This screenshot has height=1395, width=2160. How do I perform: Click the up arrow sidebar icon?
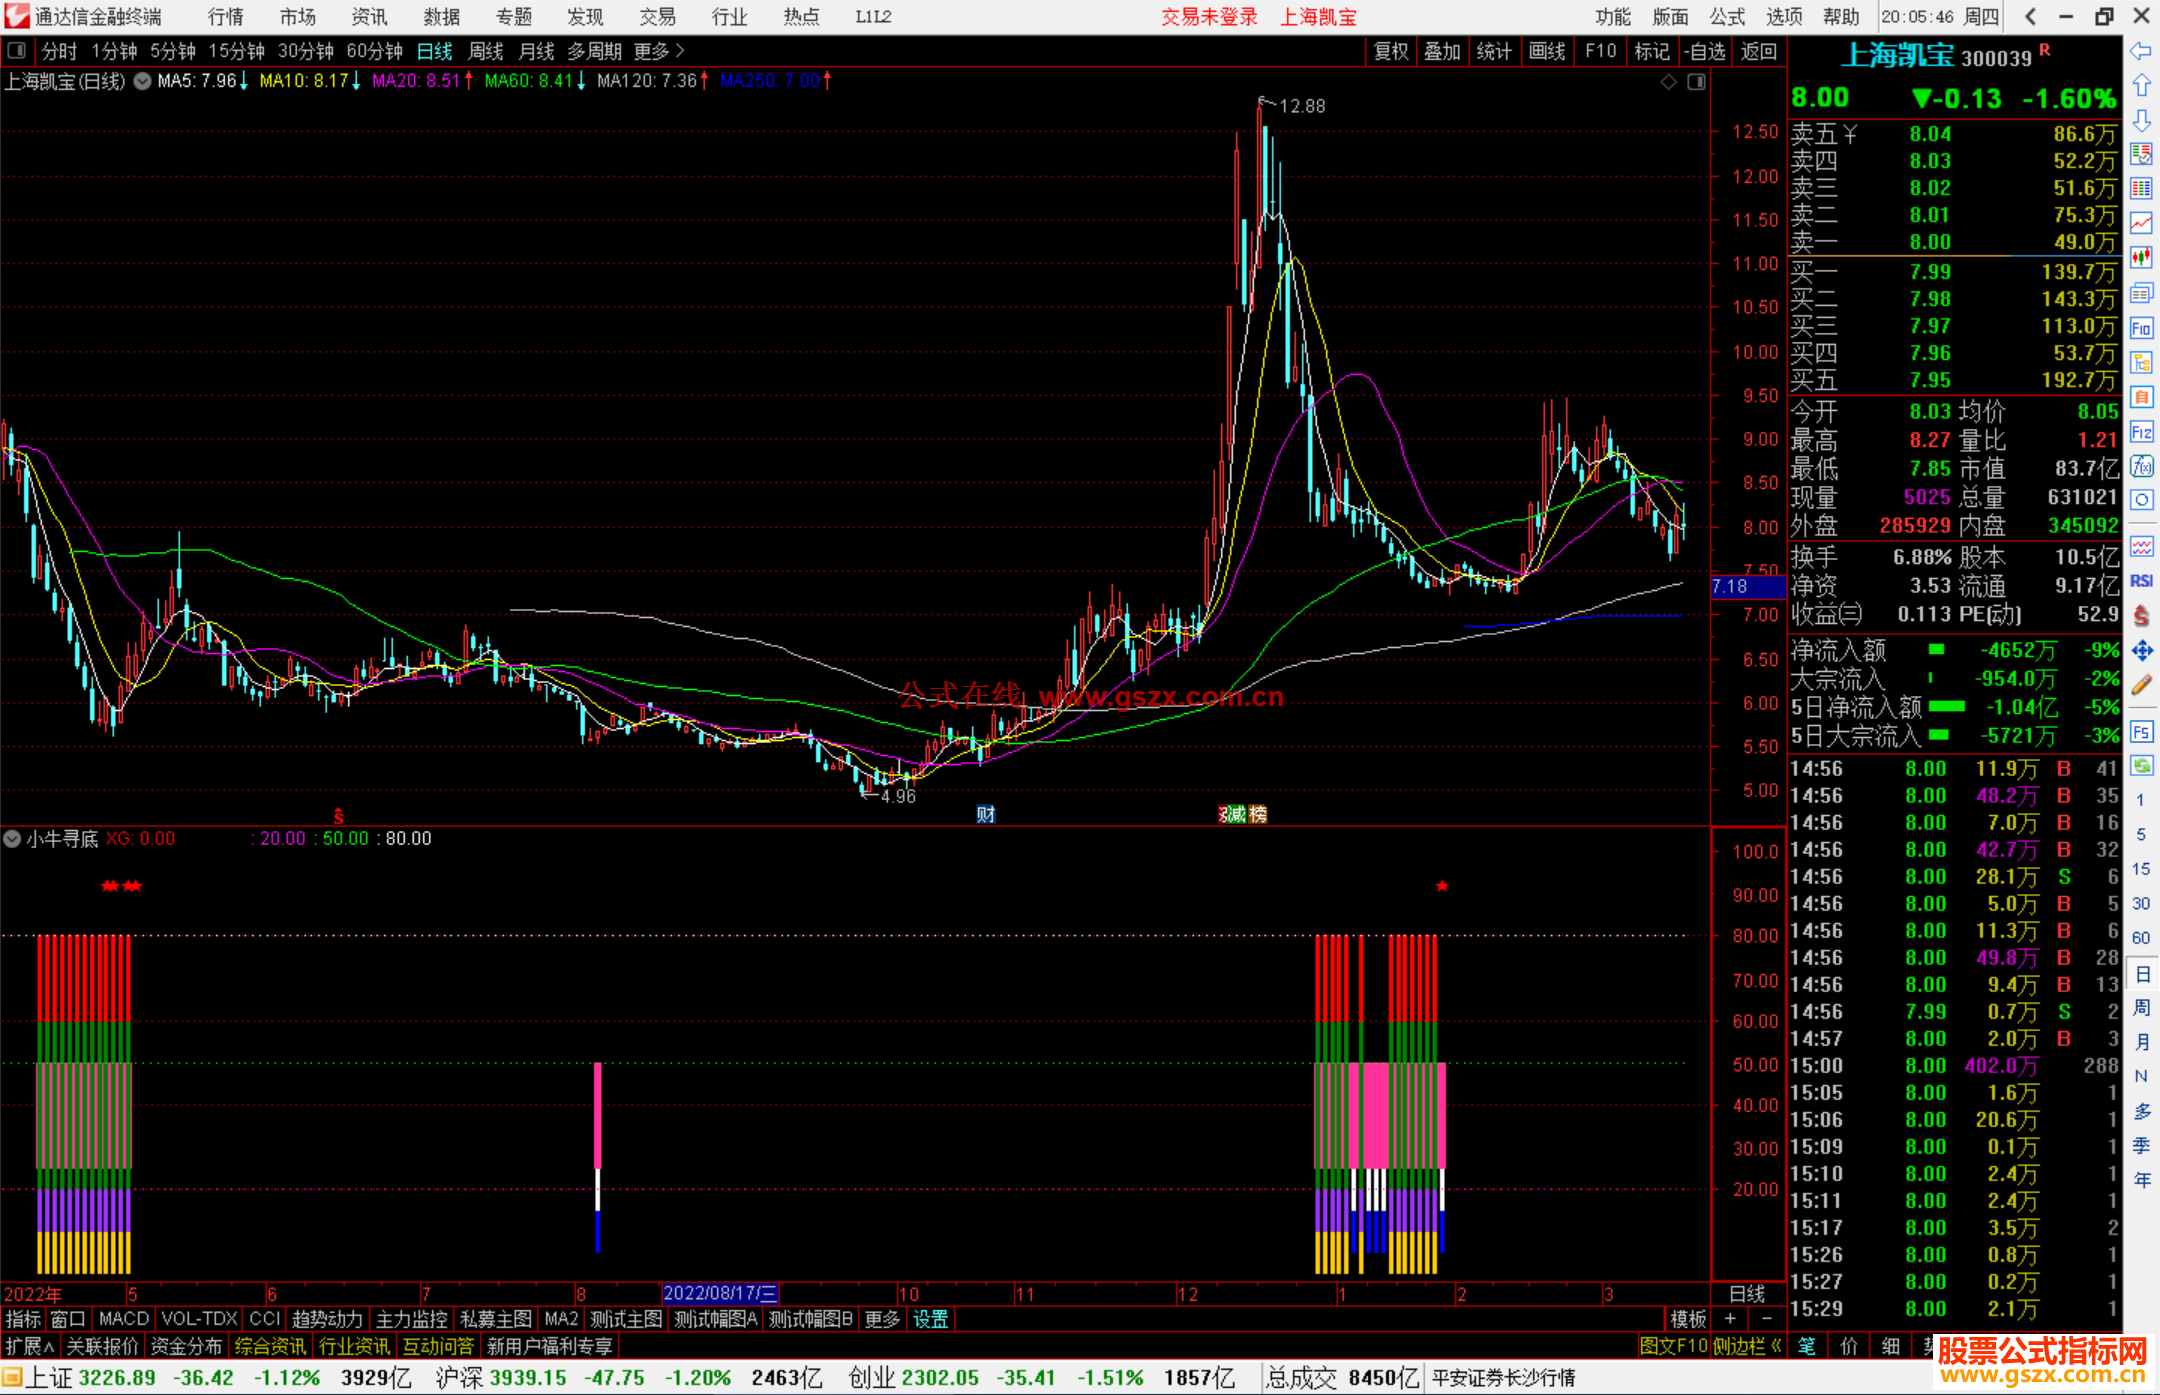click(2141, 86)
